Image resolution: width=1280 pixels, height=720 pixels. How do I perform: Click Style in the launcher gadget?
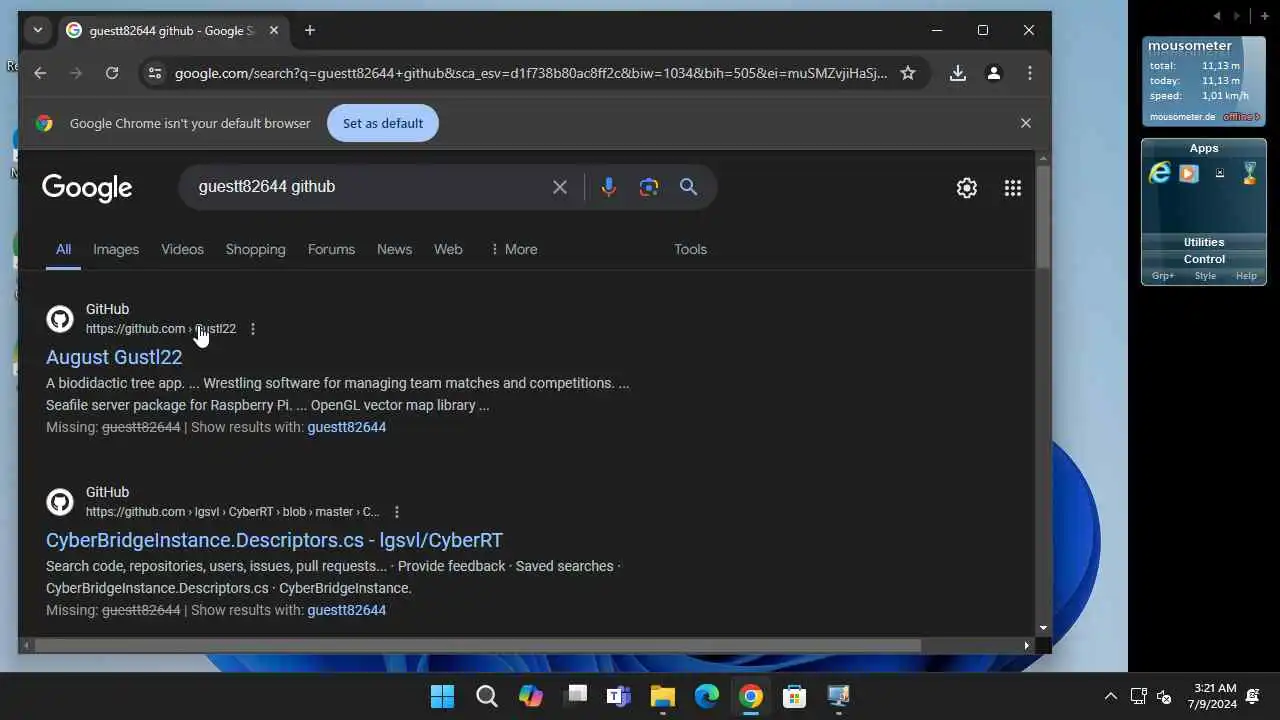[x=1205, y=276]
